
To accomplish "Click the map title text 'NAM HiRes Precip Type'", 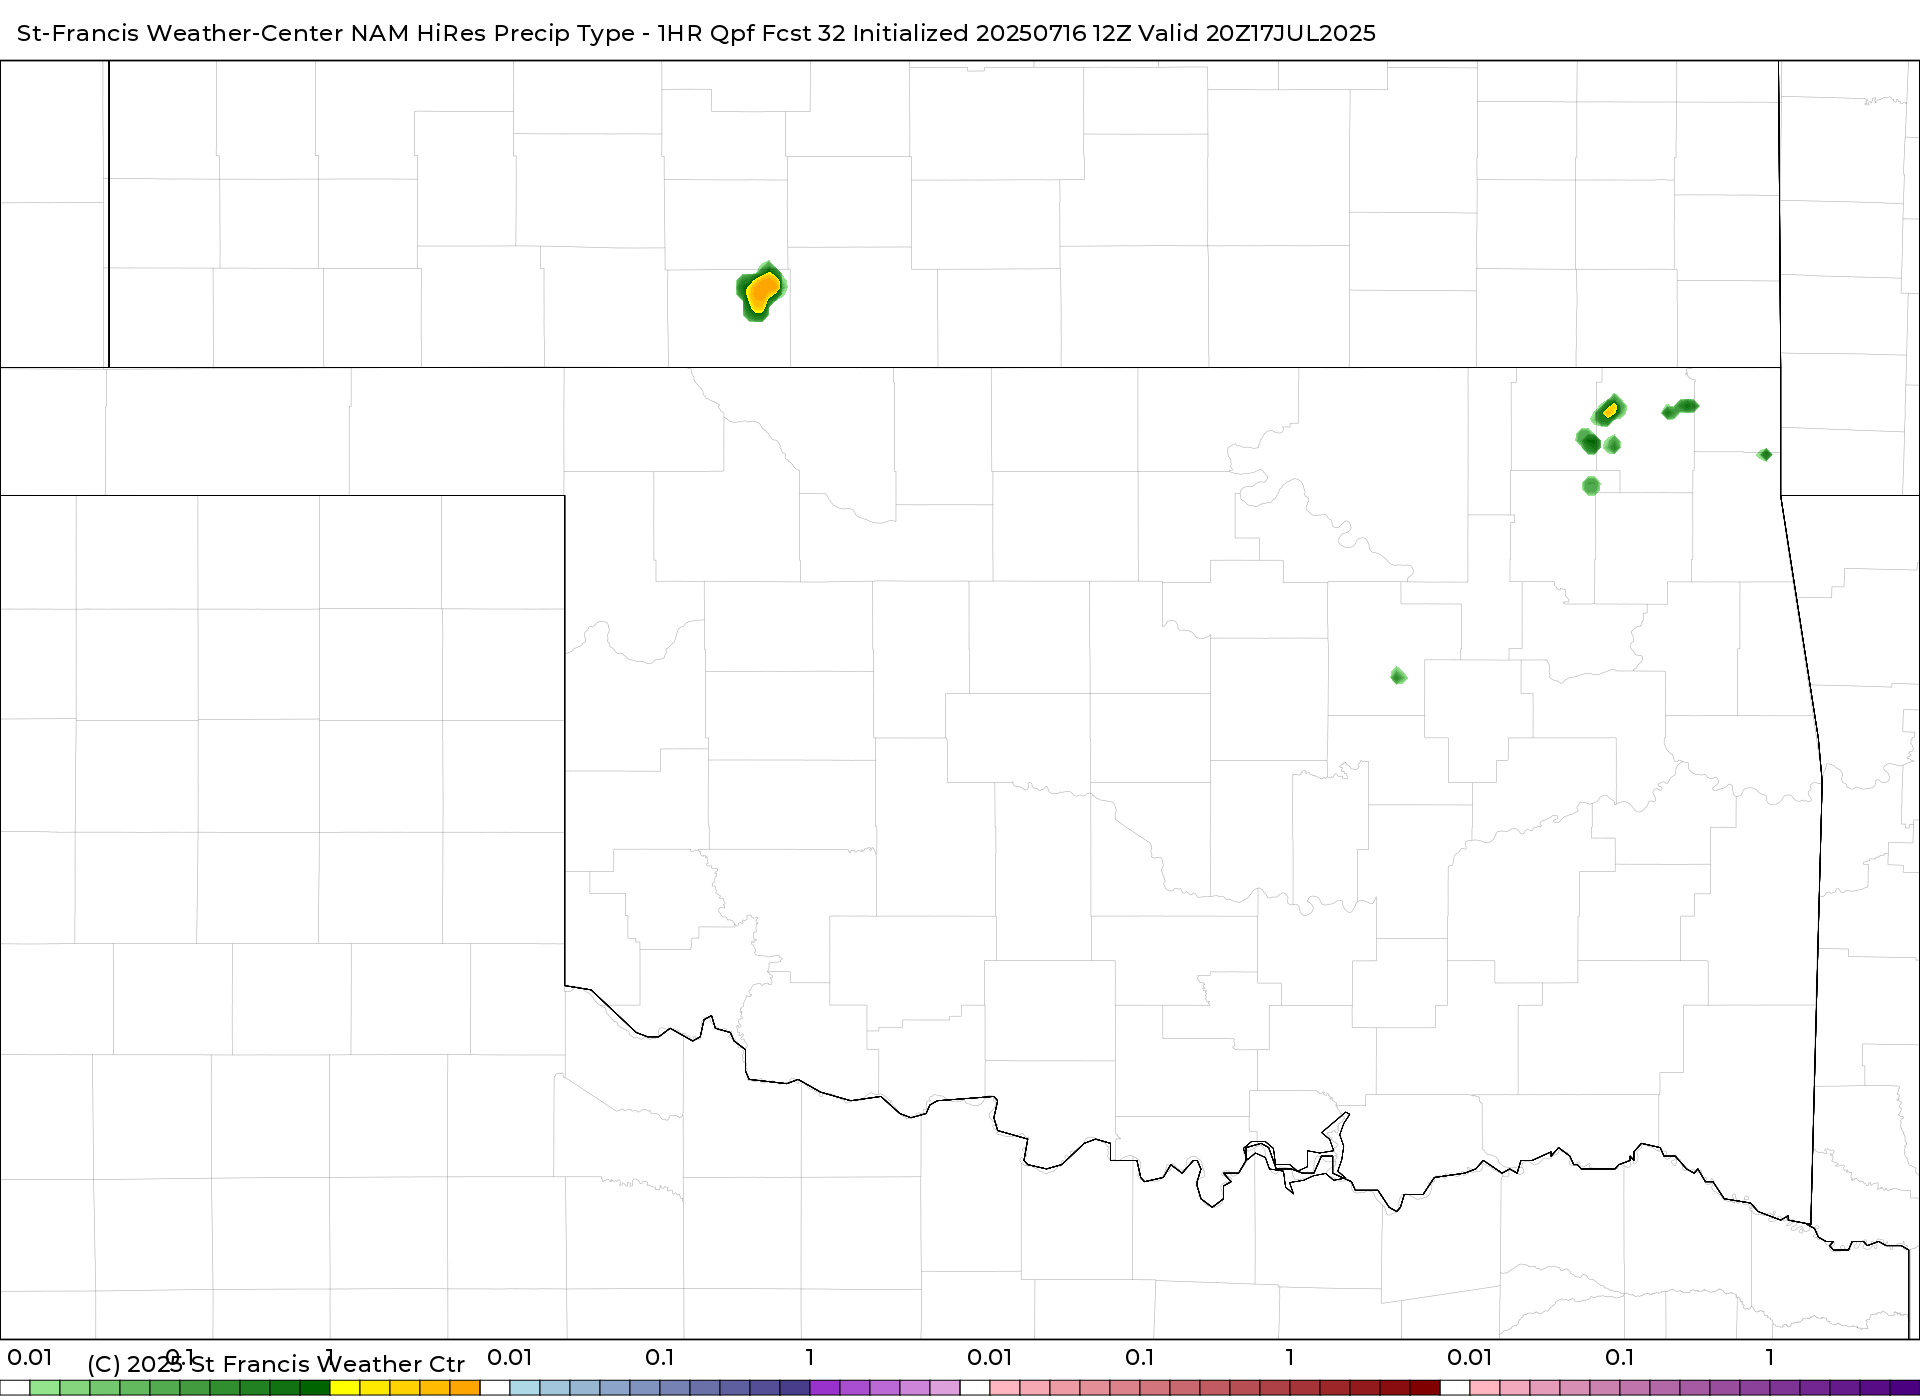I will pos(492,33).
